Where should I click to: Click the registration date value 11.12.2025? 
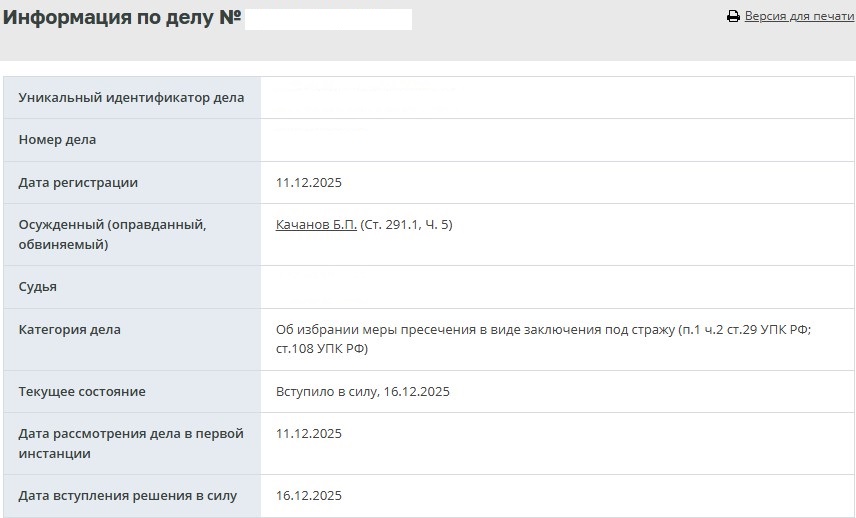pos(309,183)
